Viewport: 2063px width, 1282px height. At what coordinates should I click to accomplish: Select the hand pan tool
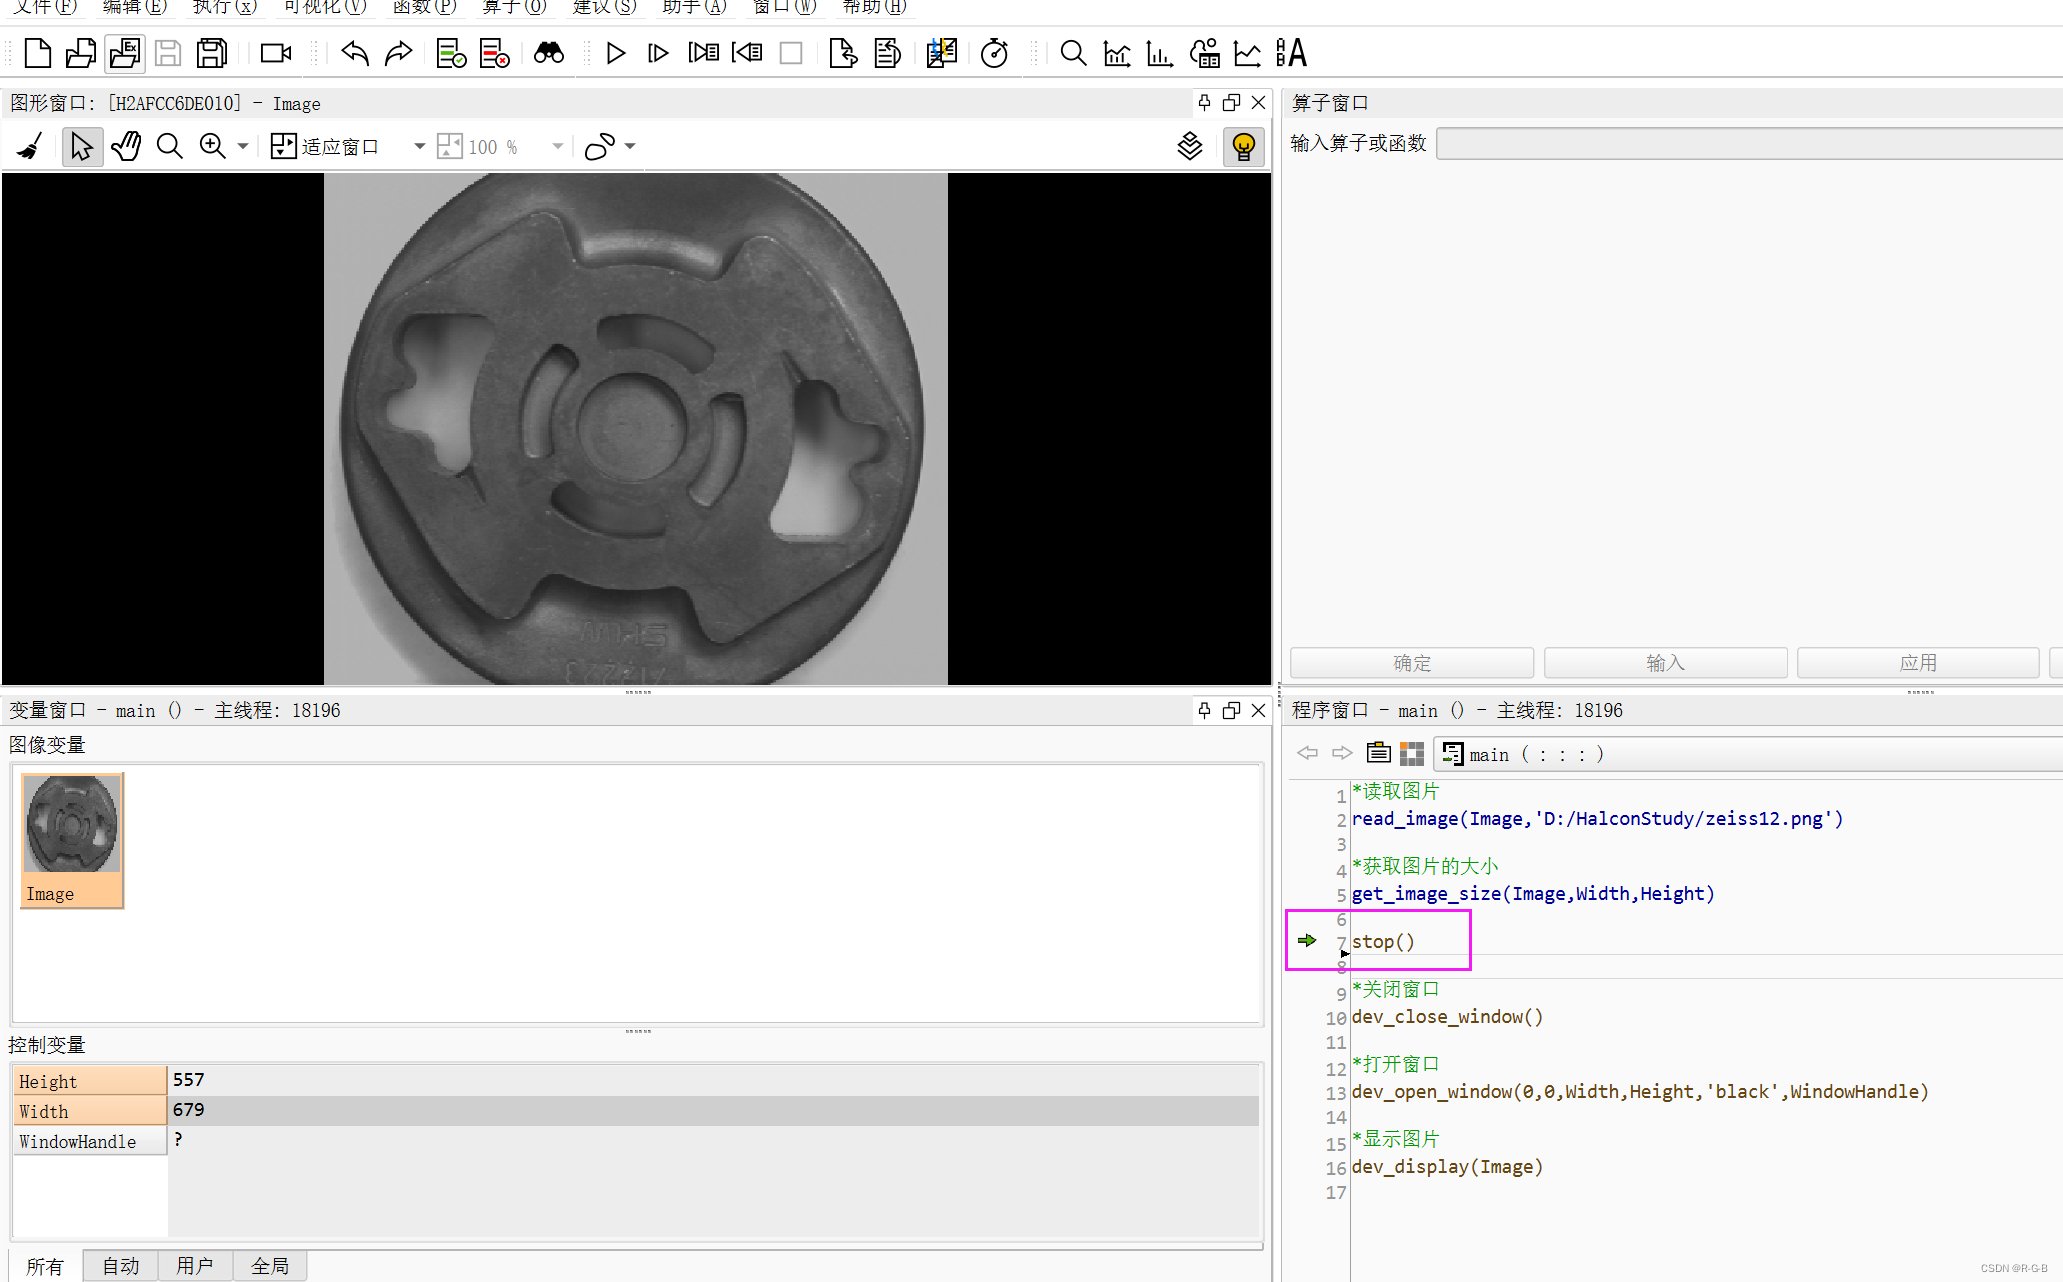pyautogui.click(x=126, y=147)
